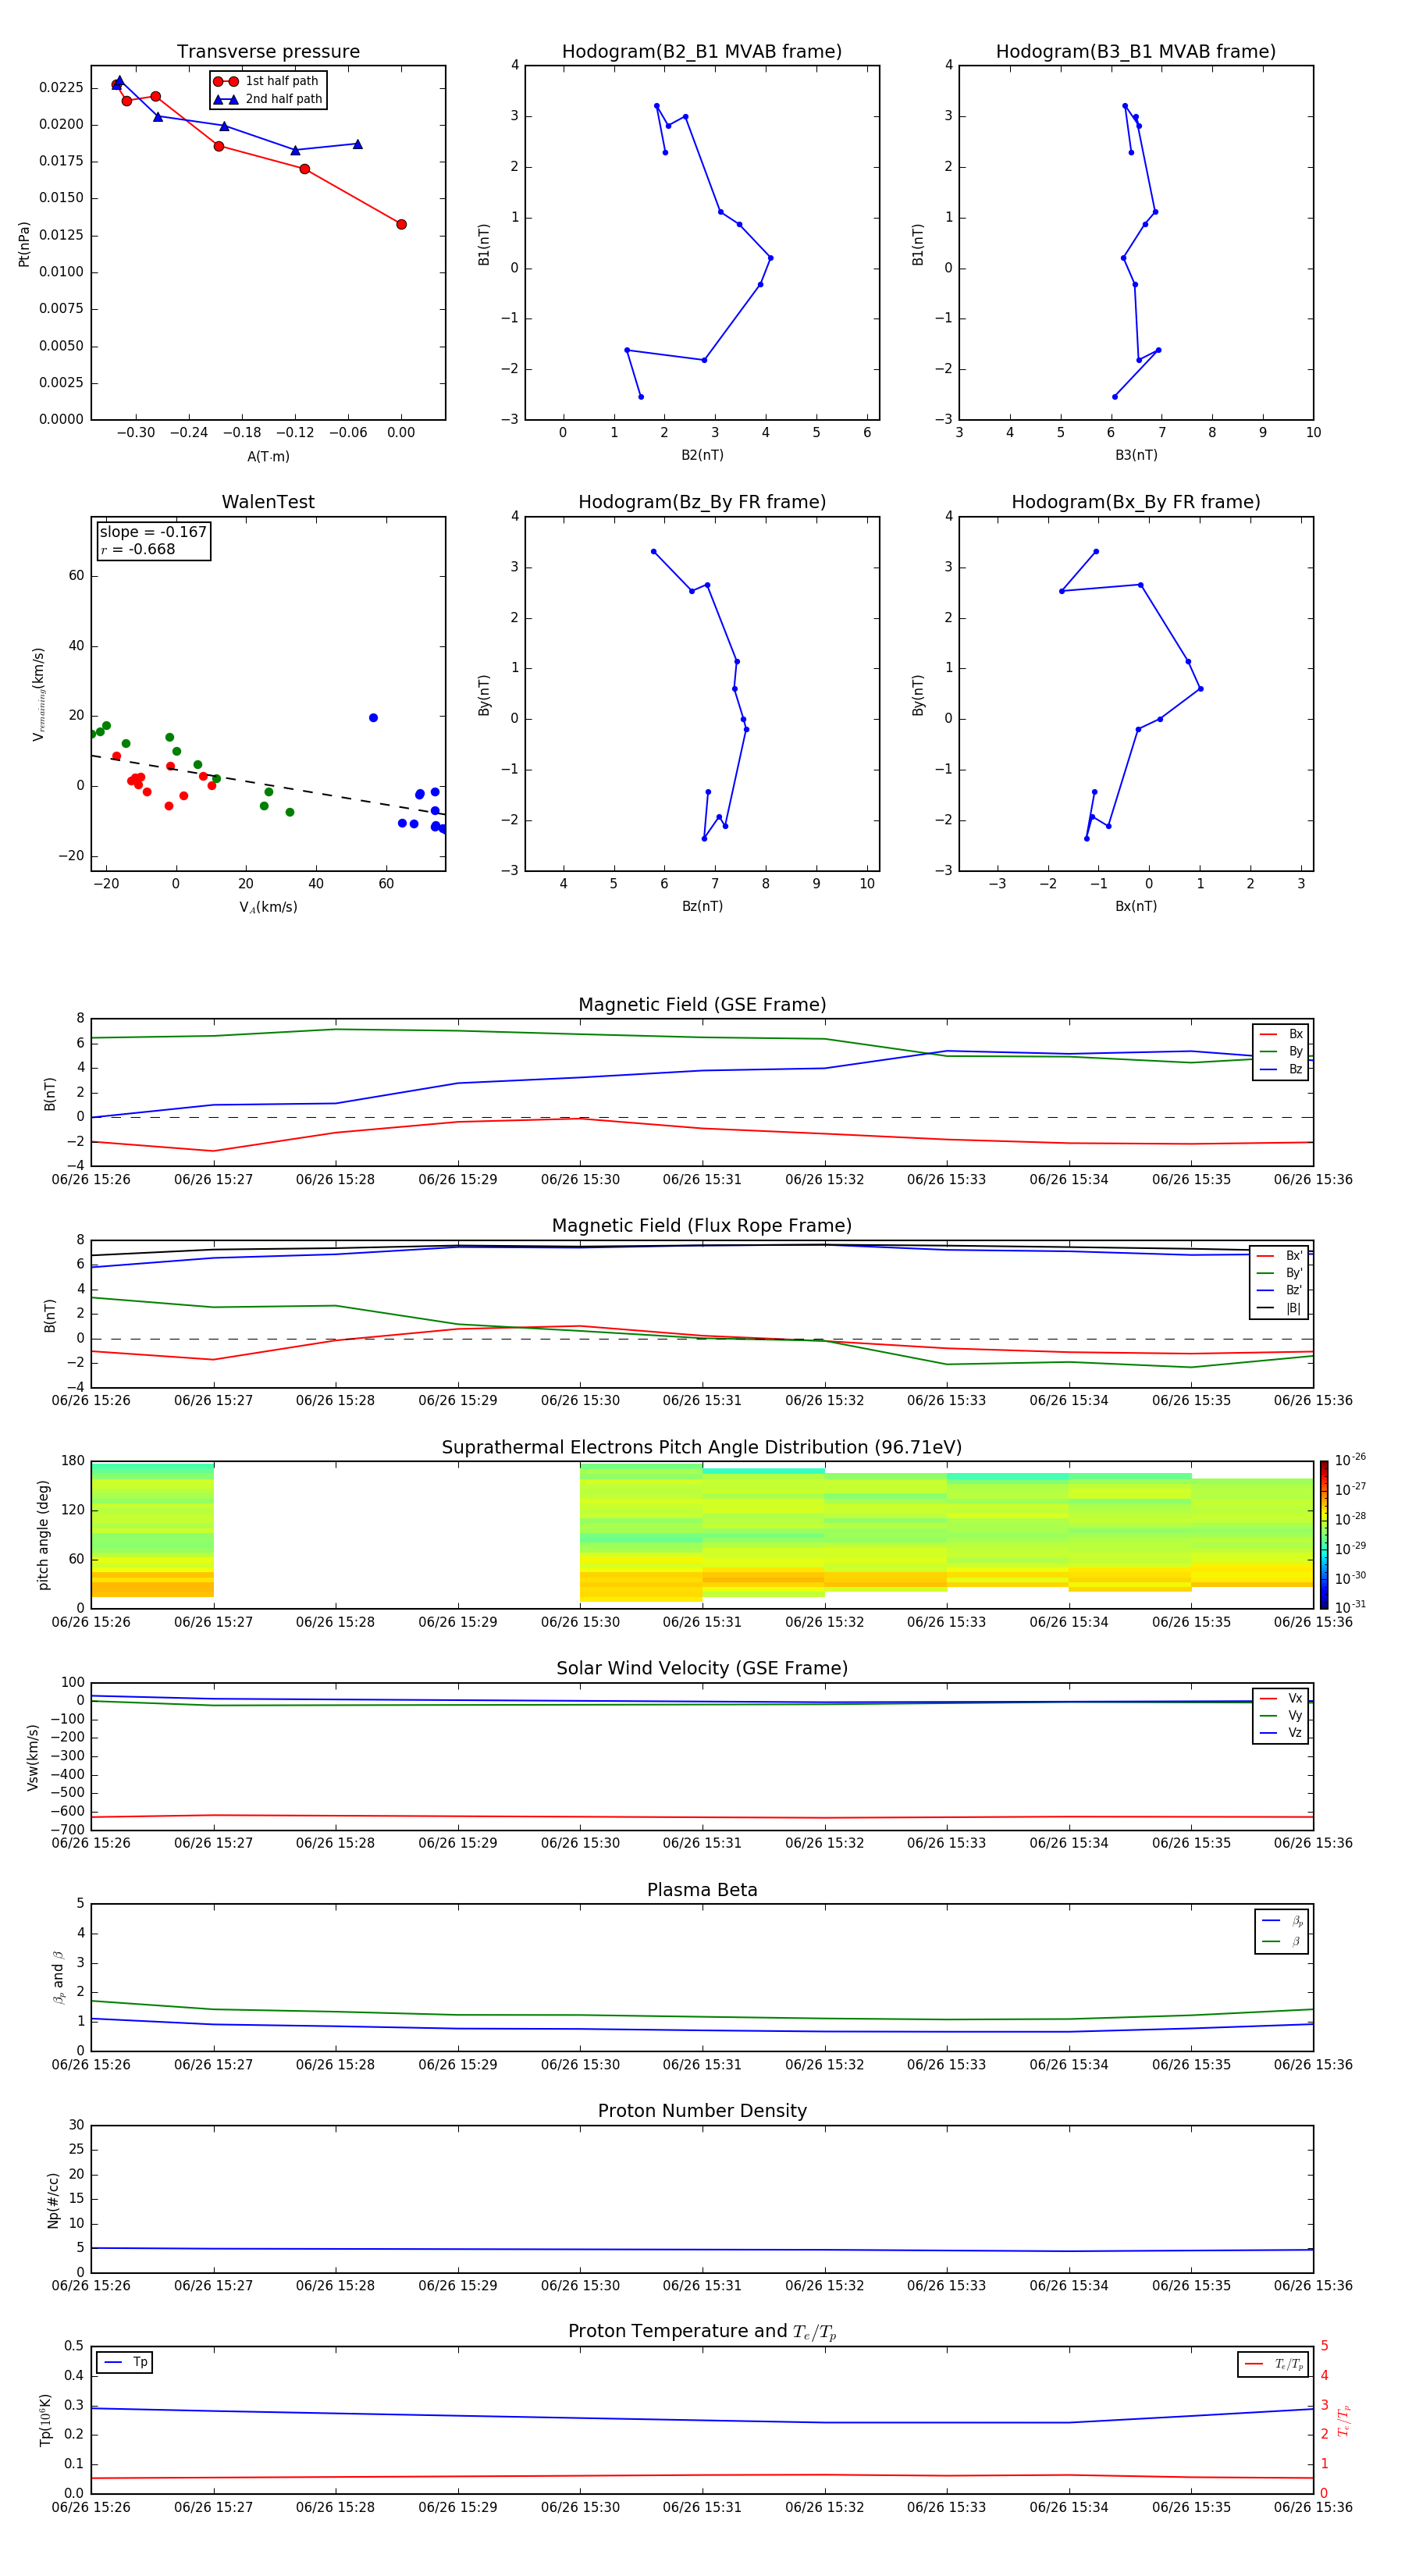
Task: Click the 10^-26 colorbar tick label
Action: (x=1350, y=1460)
